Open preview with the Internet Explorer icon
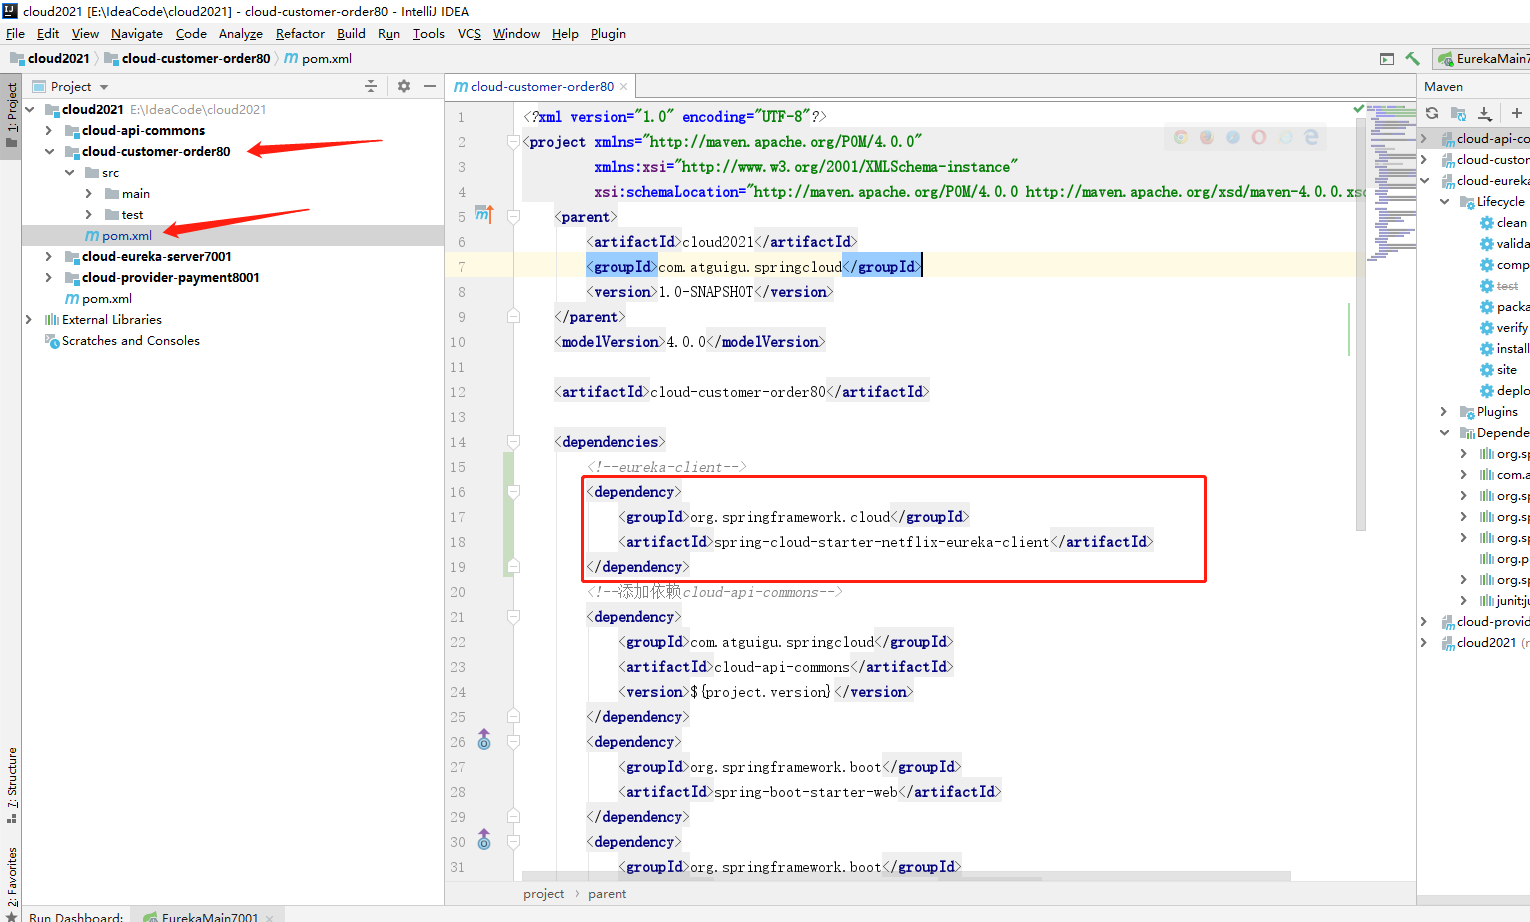This screenshot has height=922, width=1530. click(x=1285, y=137)
